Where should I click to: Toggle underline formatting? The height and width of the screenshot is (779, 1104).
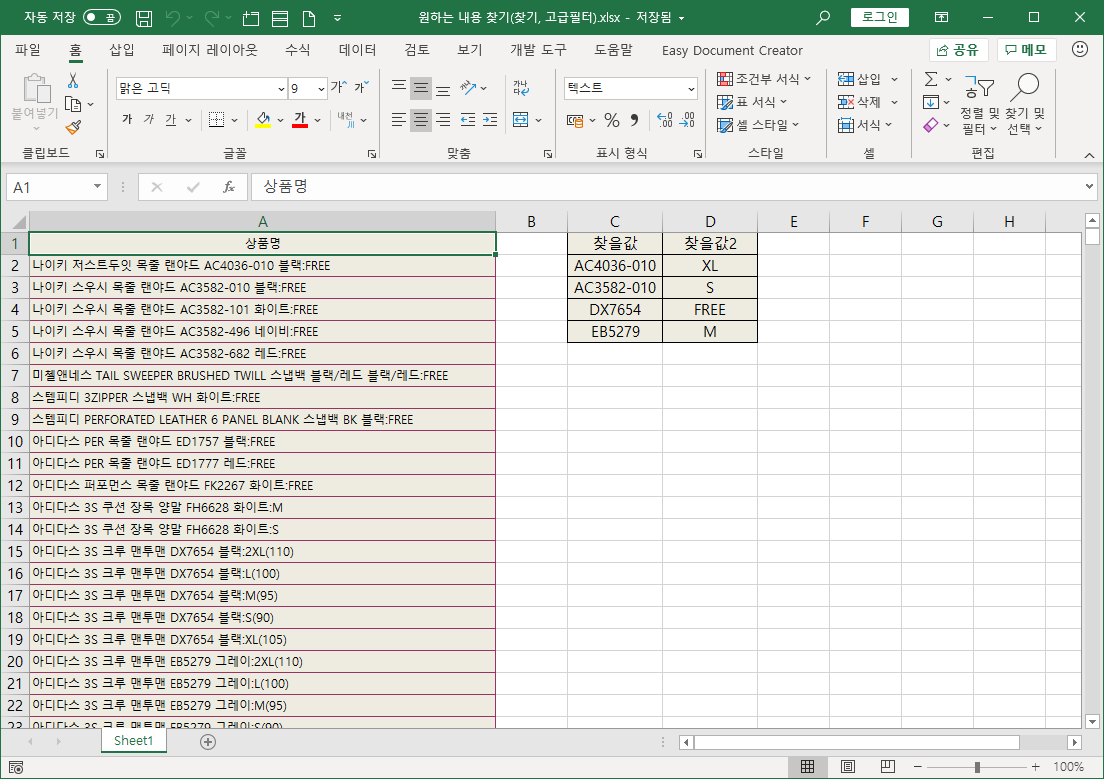point(170,120)
